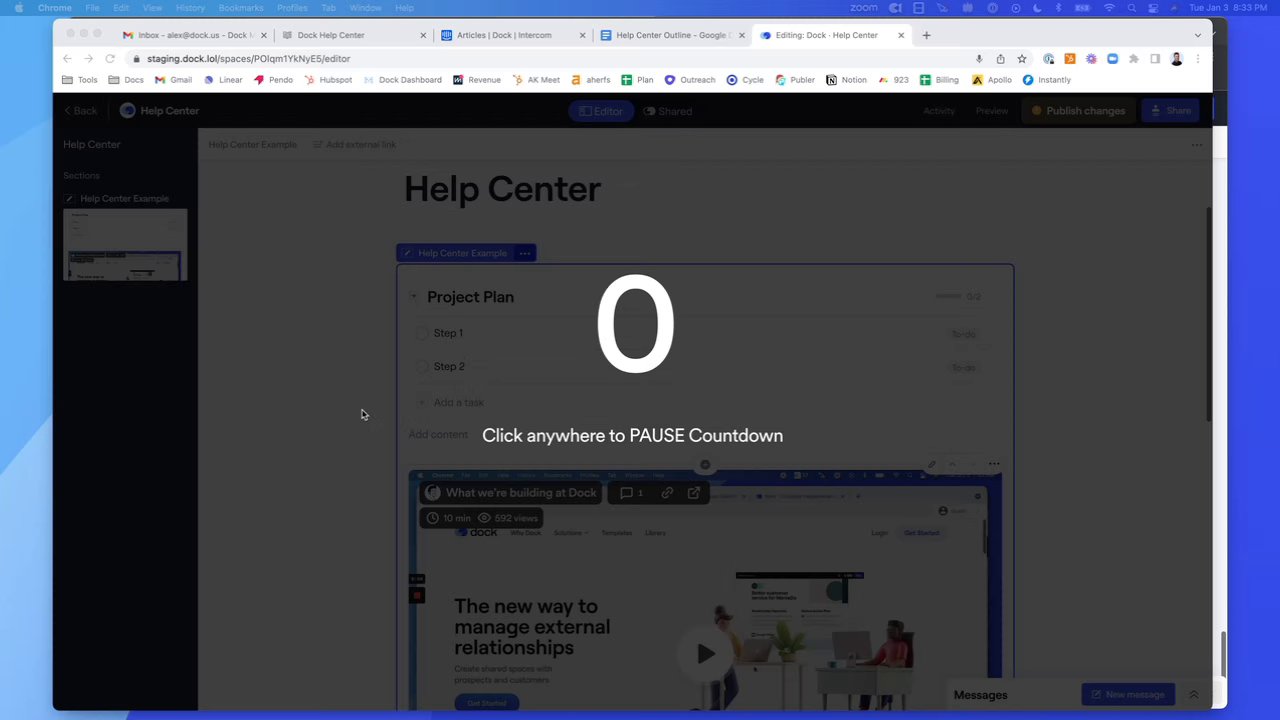Open a new Chrome tab

tap(926, 35)
